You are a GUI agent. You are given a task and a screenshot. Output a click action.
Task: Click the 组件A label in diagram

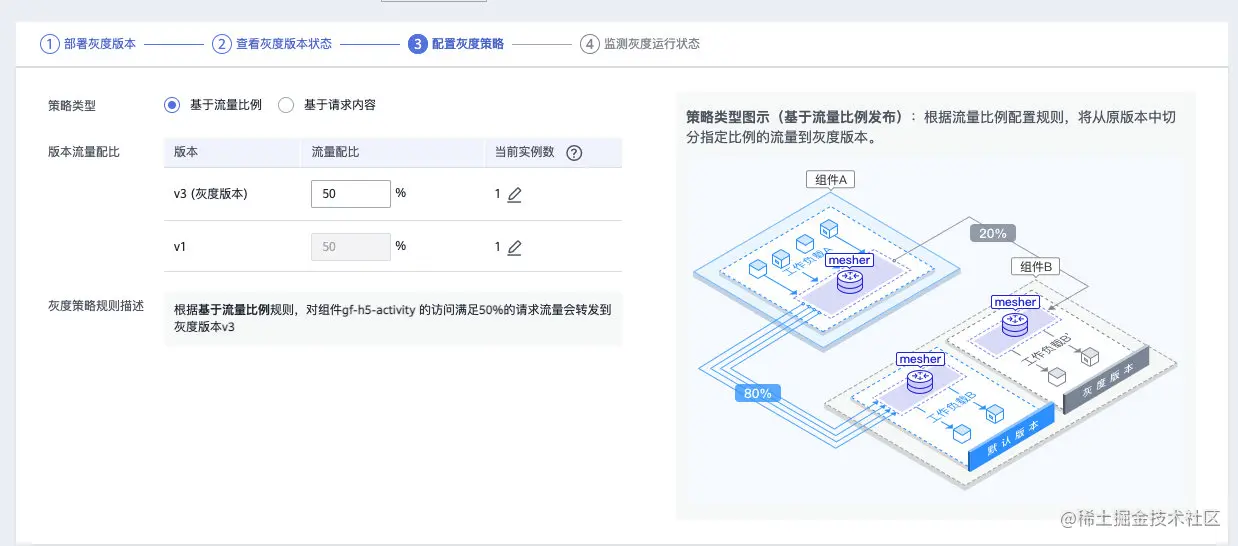(830, 180)
